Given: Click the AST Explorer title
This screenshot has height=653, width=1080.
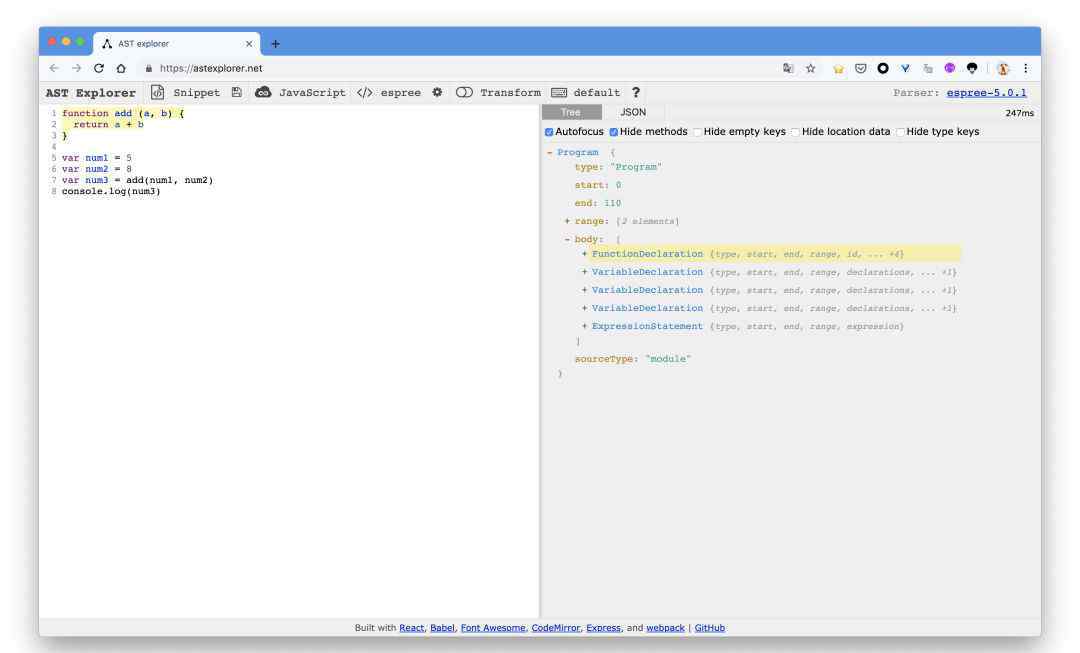Looking at the screenshot, I should pos(90,92).
